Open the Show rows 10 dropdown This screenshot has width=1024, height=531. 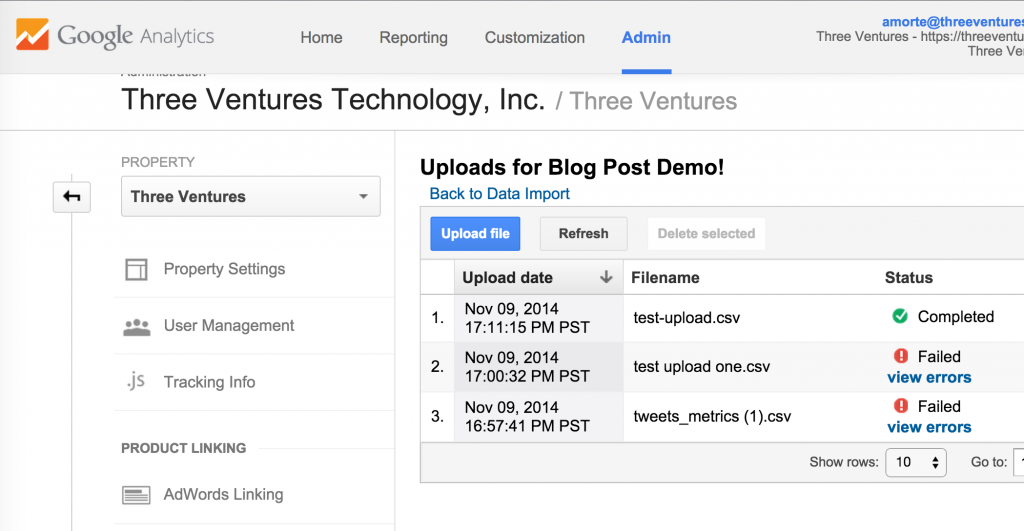point(916,462)
